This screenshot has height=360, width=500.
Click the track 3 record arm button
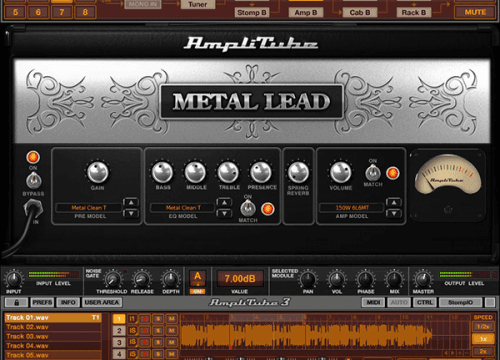[x=145, y=342]
